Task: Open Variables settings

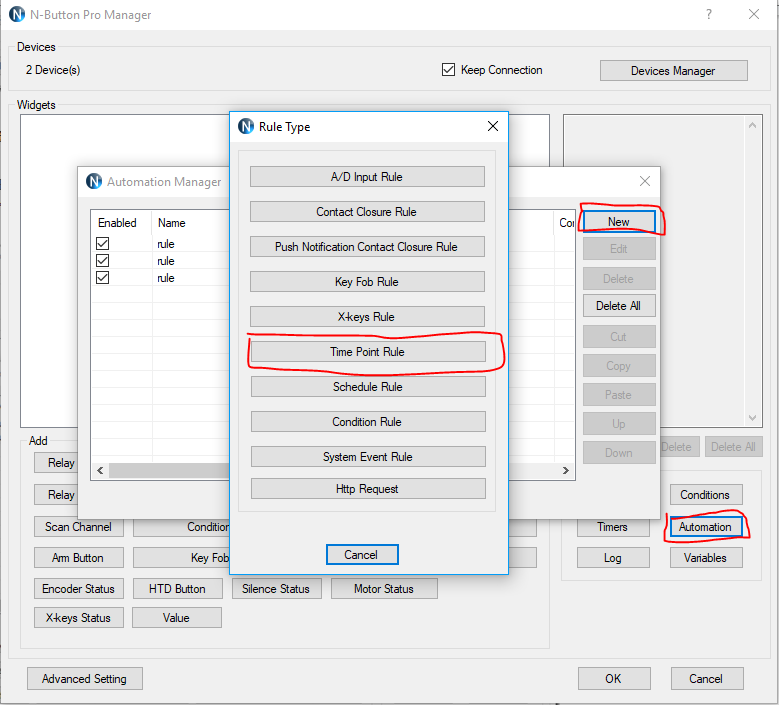Action: pos(705,558)
